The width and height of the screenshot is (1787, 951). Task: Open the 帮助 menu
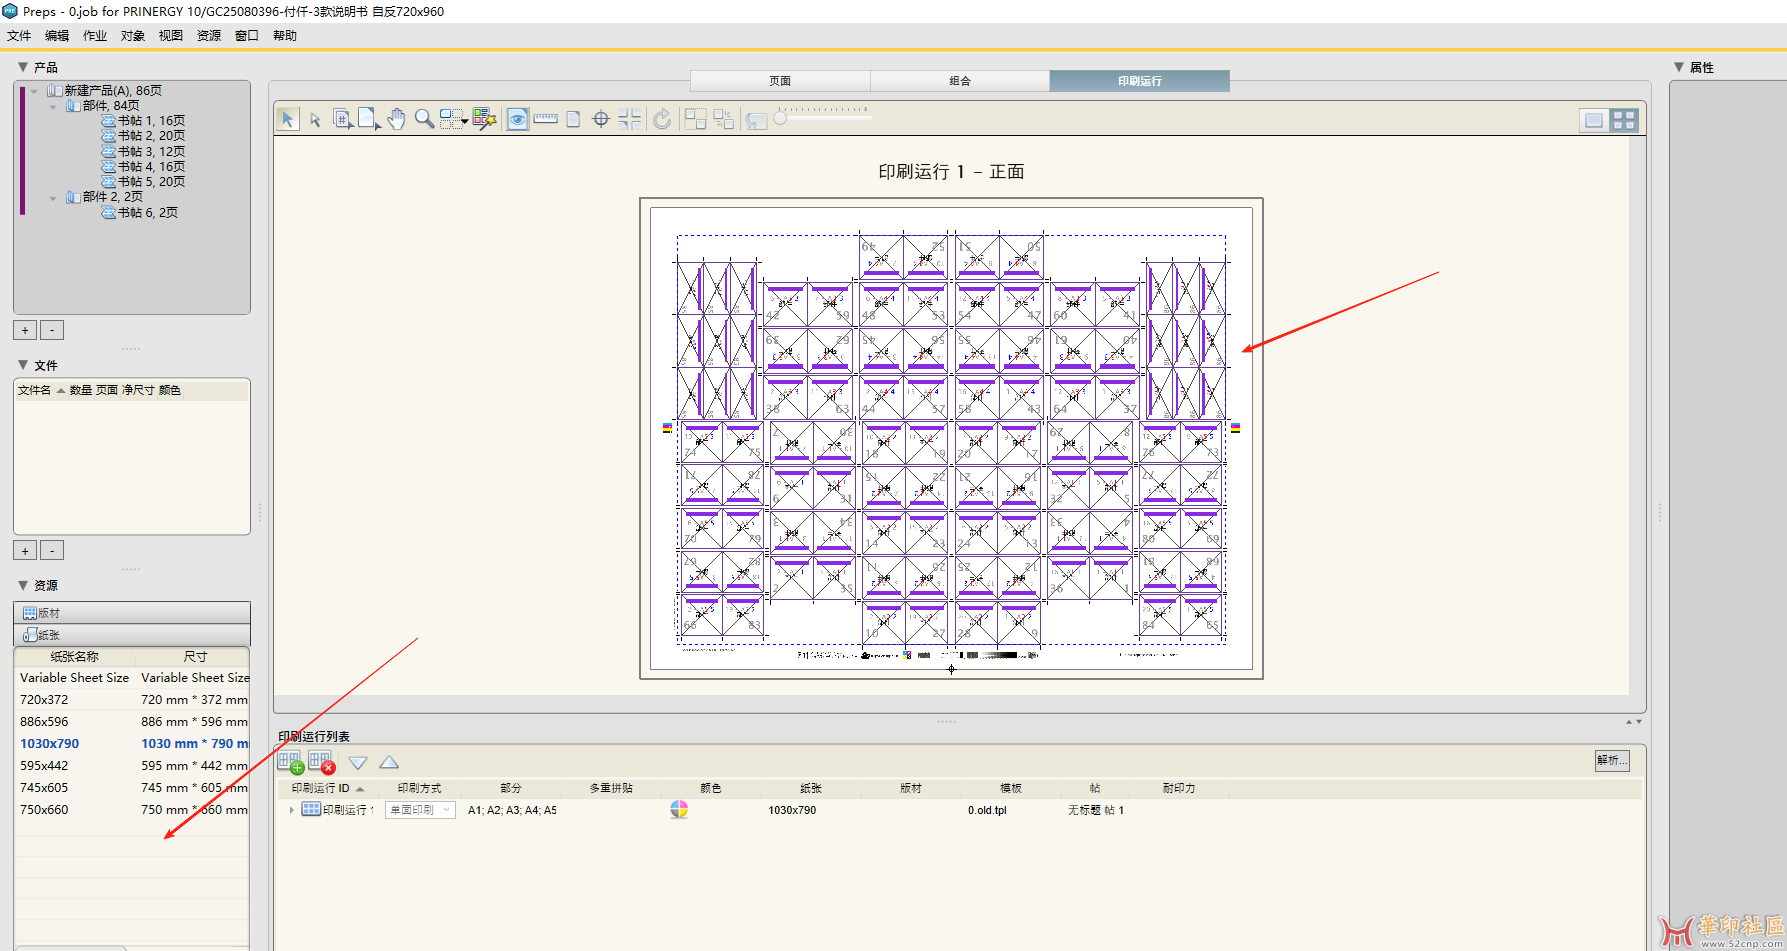click(x=285, y=36)
